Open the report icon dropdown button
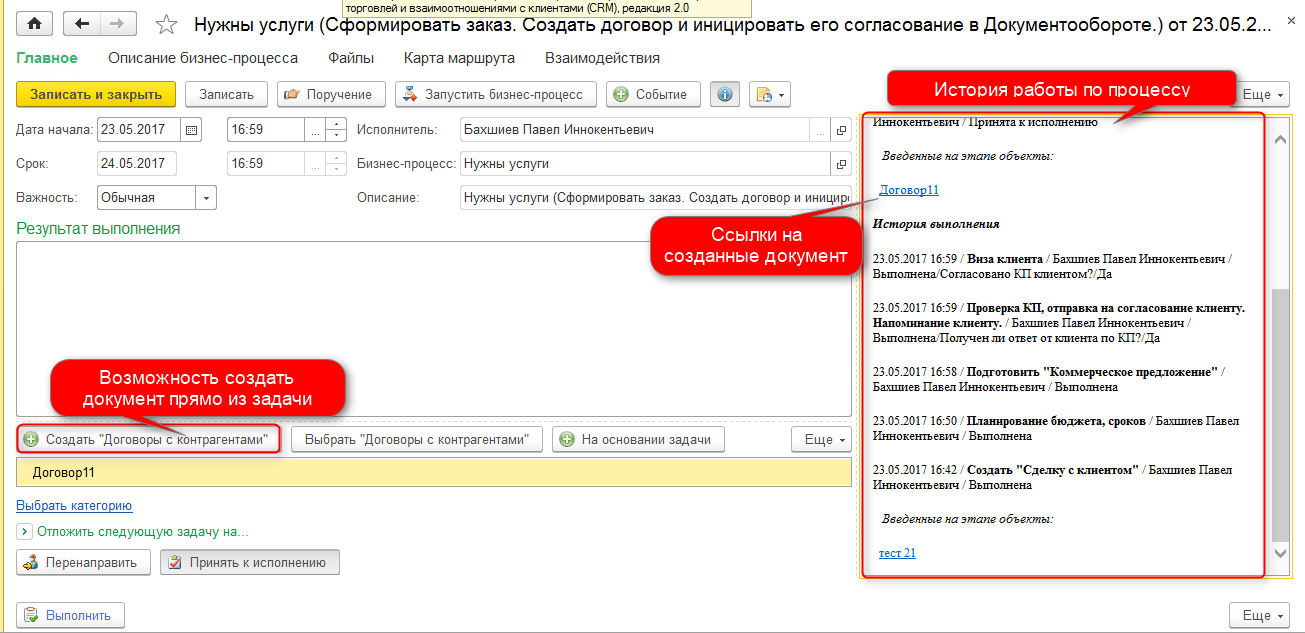Screen dimensions: 1305x633 click(769, 94)
